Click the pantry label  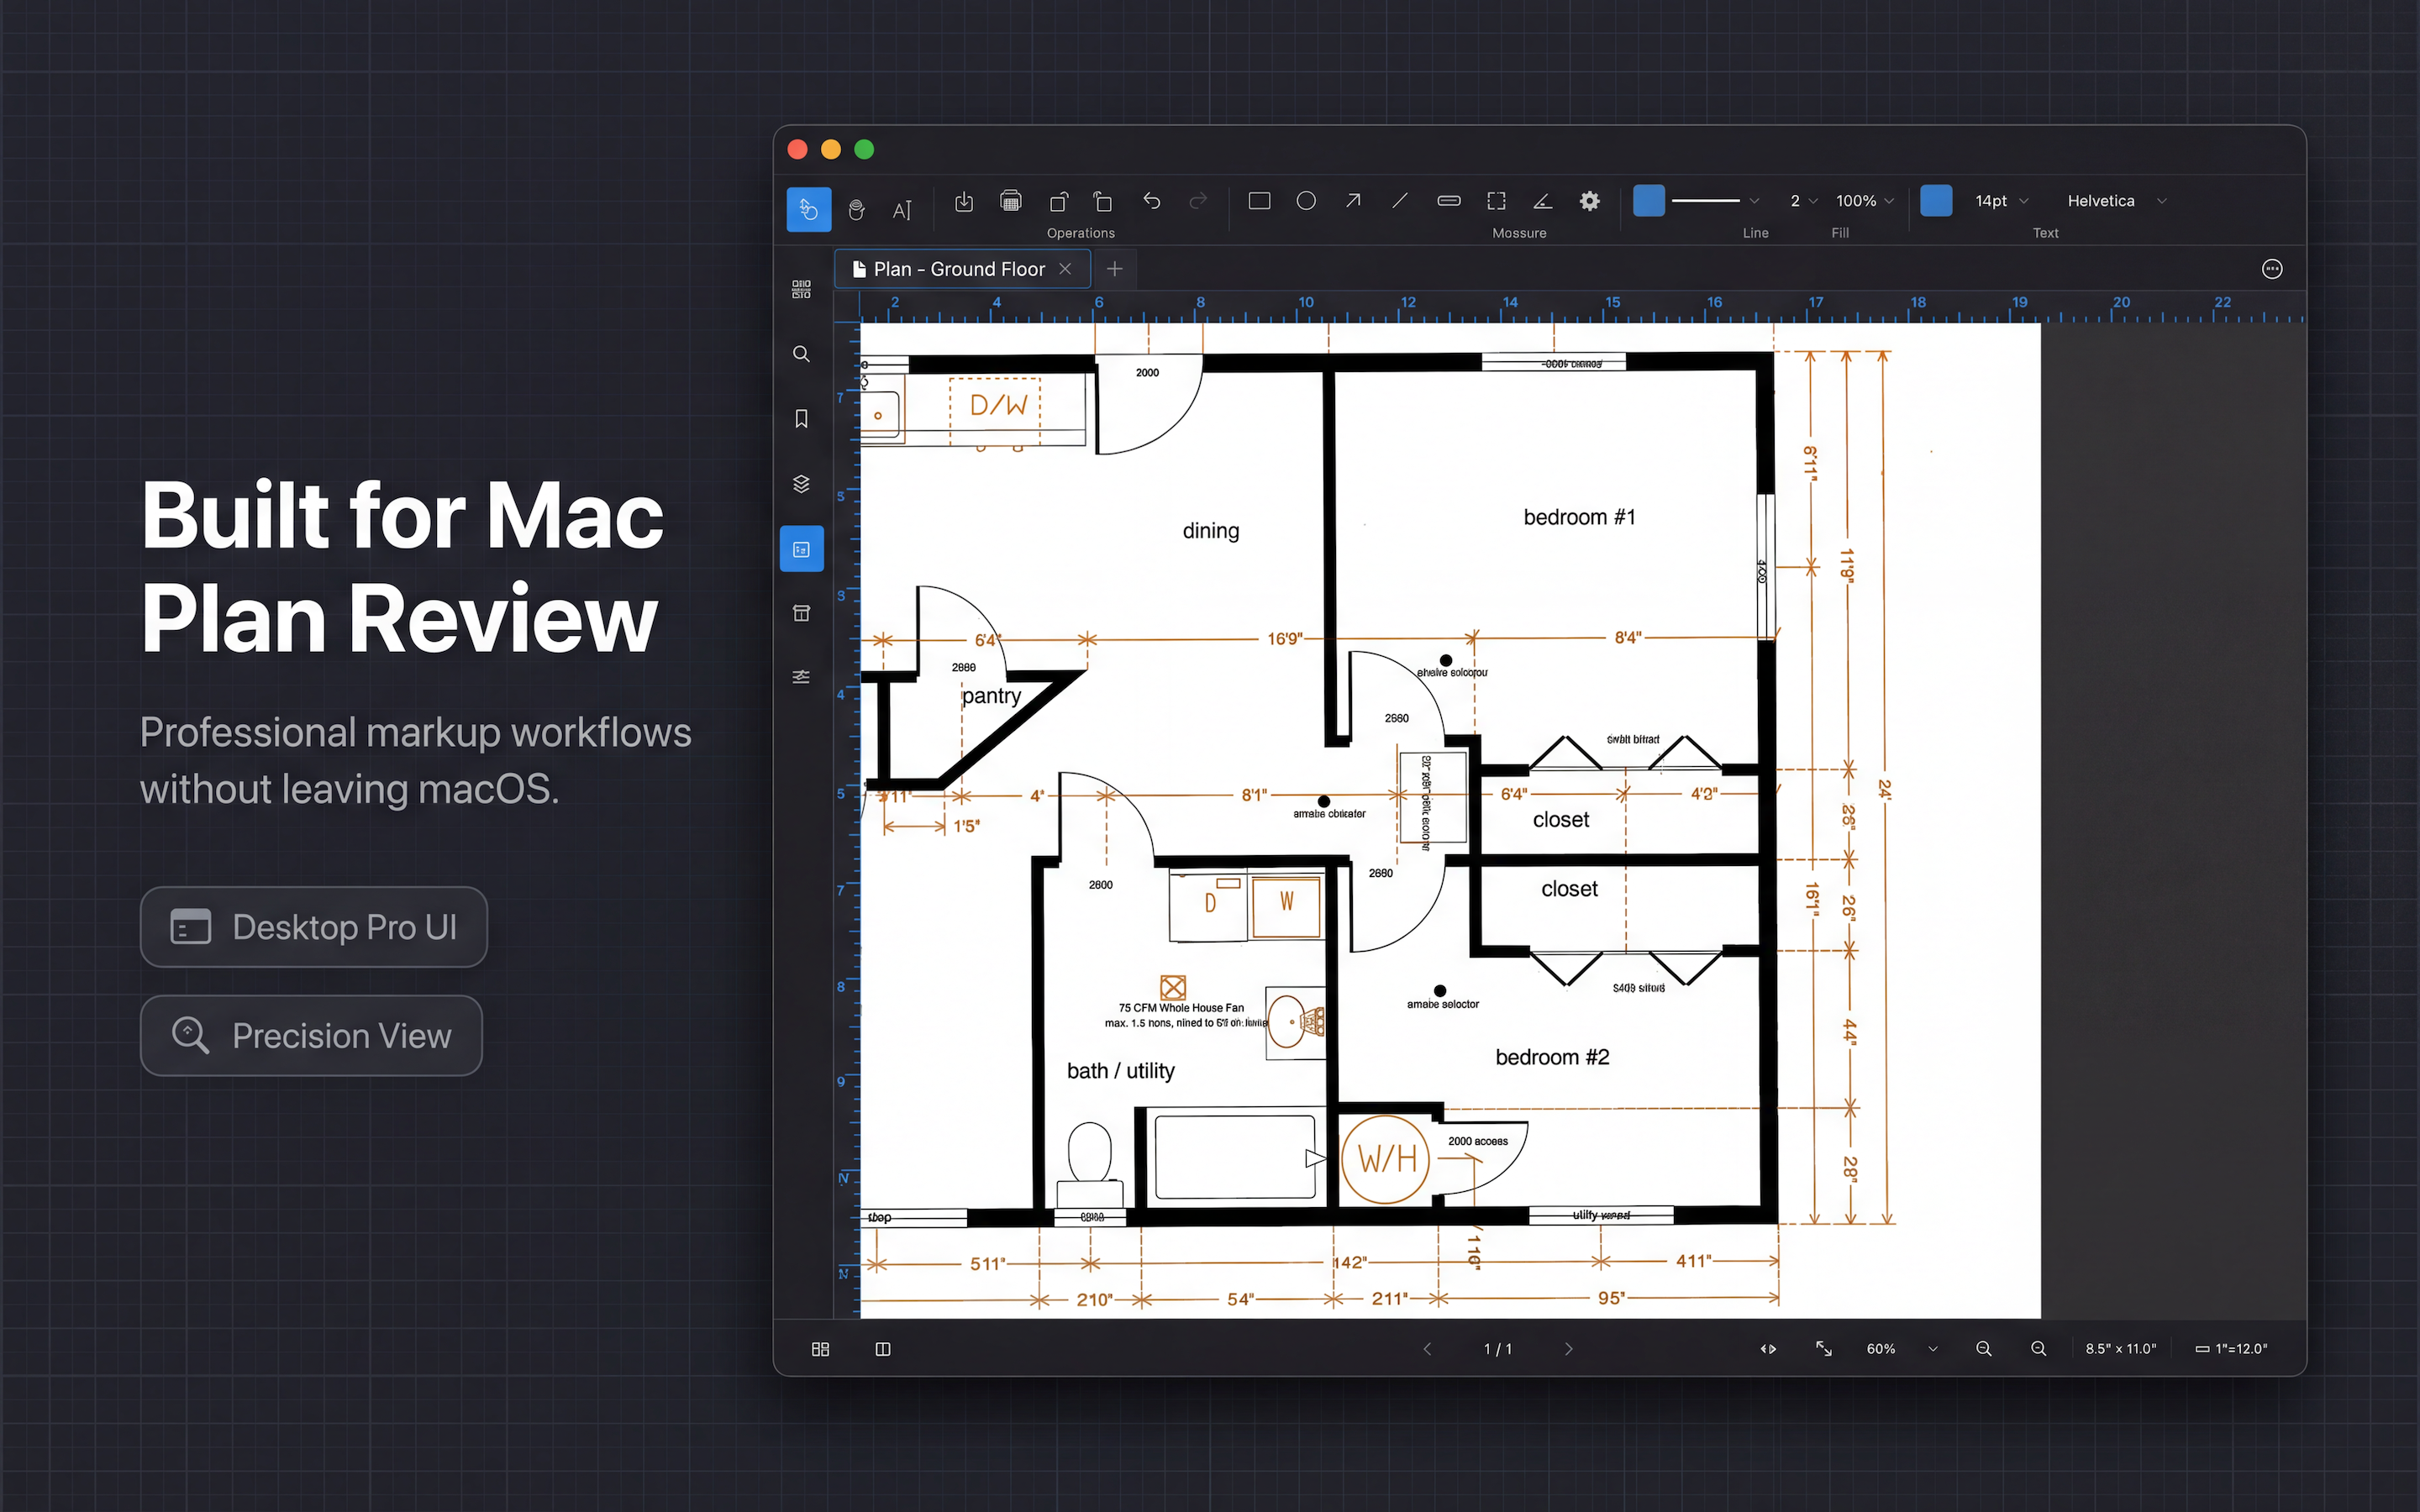point(991,696)
